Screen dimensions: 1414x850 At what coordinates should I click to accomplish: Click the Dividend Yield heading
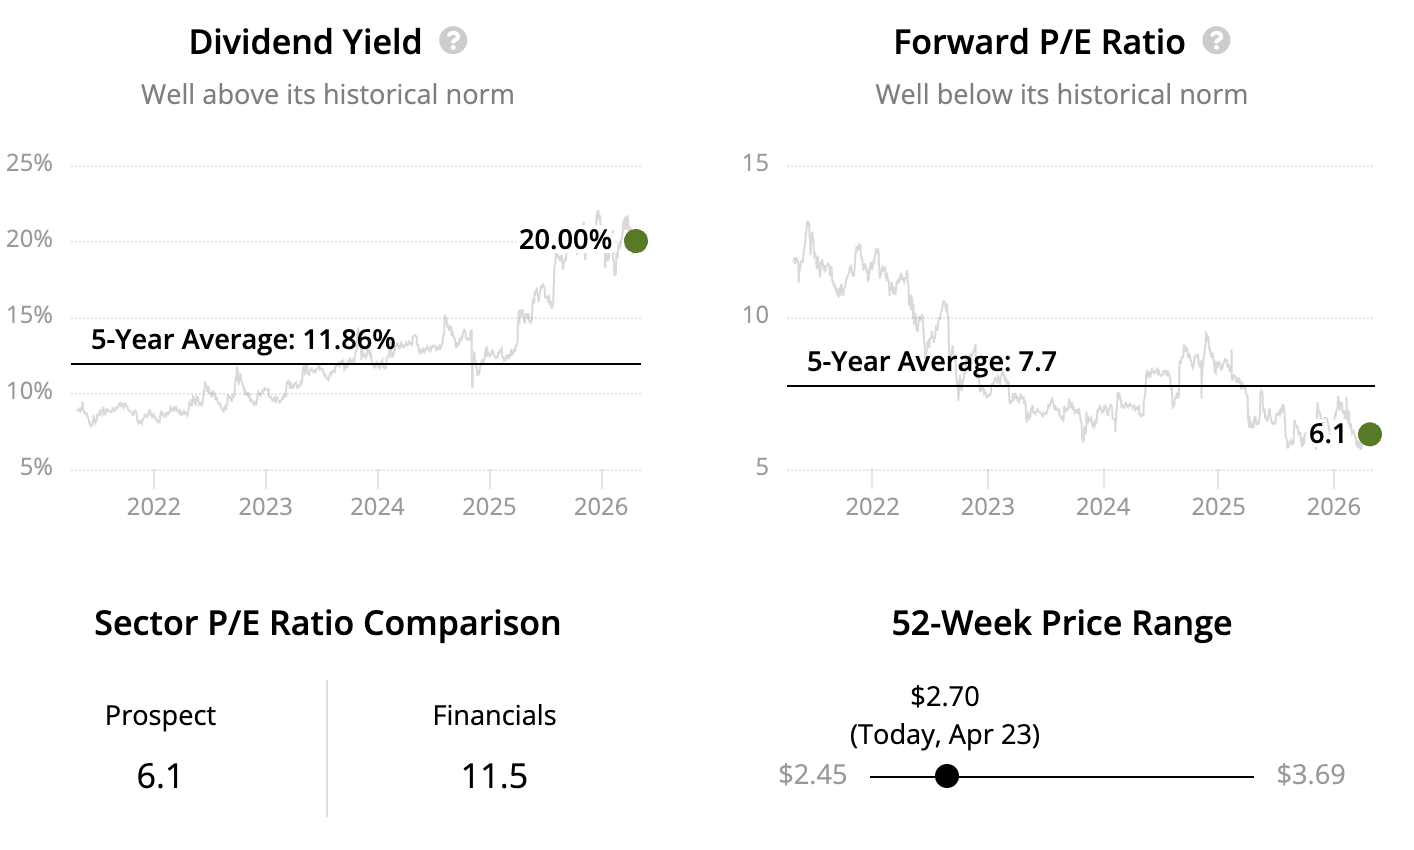click(x=305, y=42)
